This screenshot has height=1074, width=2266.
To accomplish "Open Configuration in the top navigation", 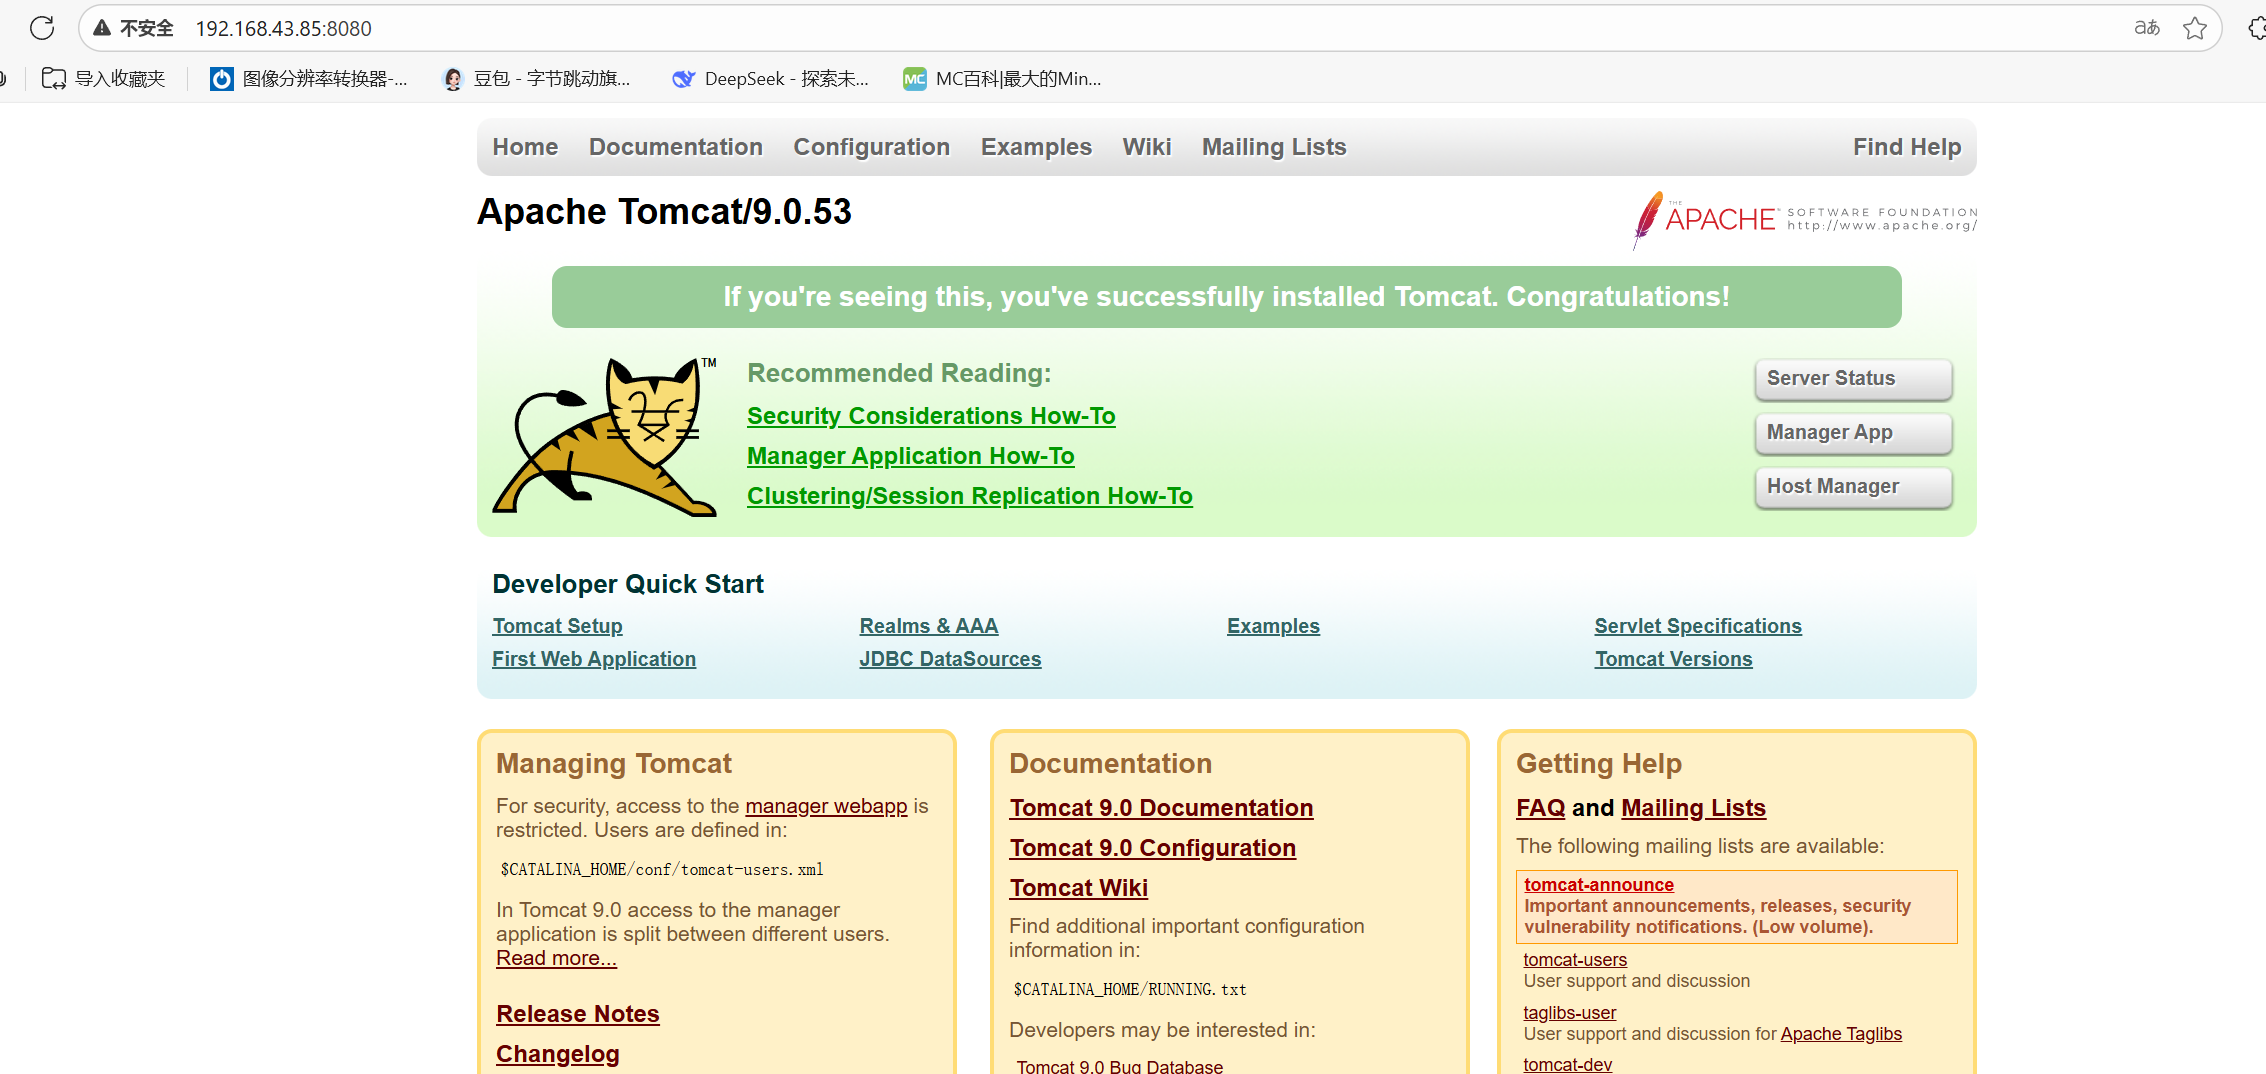I will [872, 147].
